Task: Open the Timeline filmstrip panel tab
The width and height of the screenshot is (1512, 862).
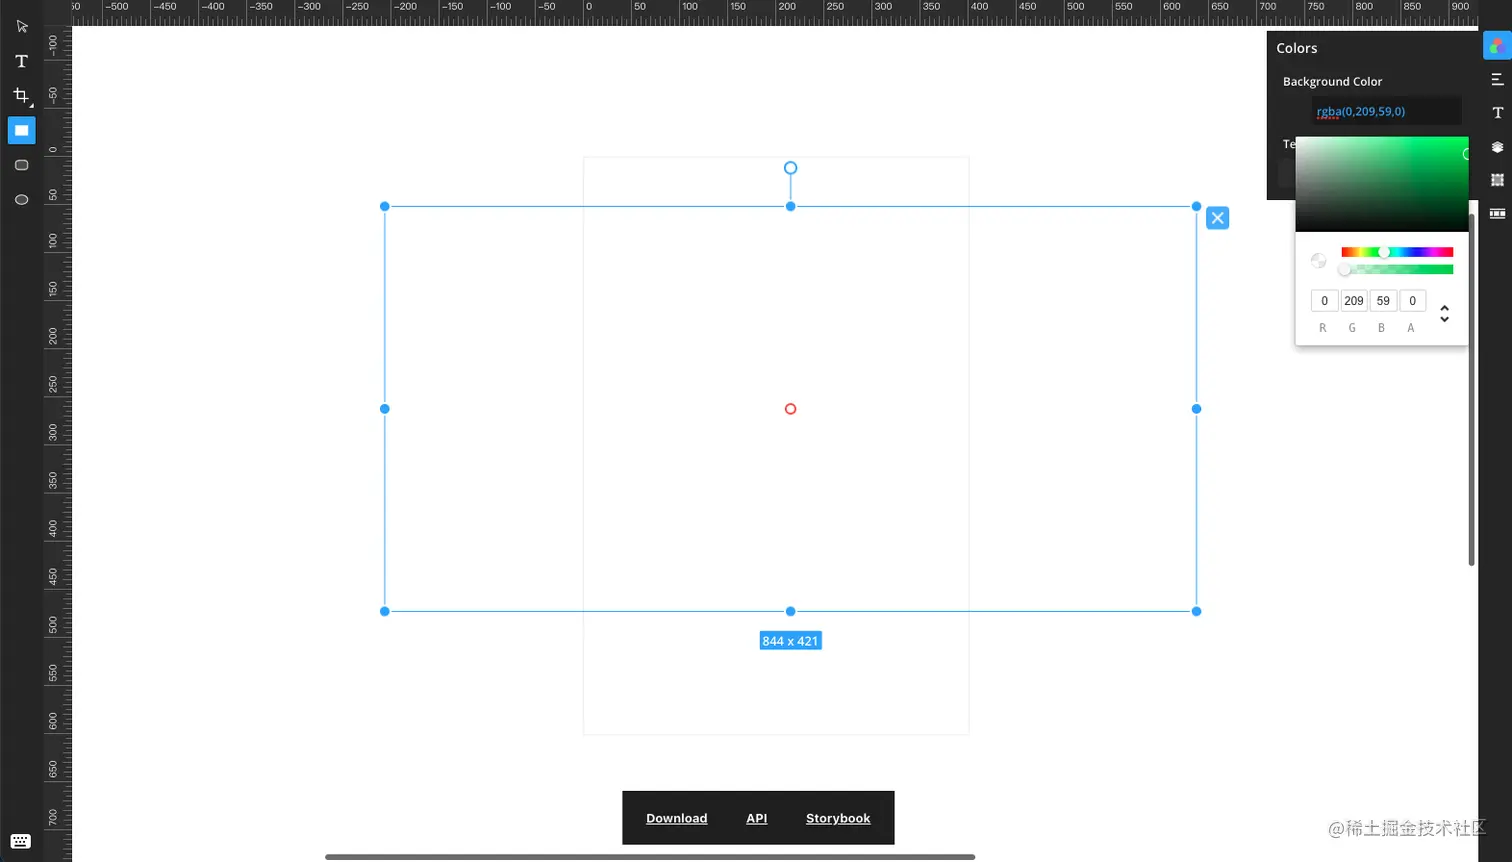Action: [1497, 213]
